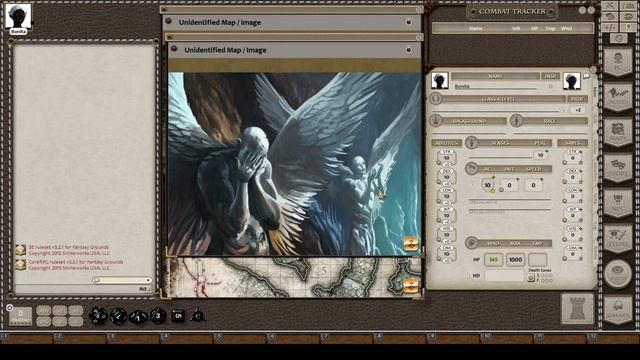Open the health Wounds details icon
The image size is (640, 360).
click(471, 243)
